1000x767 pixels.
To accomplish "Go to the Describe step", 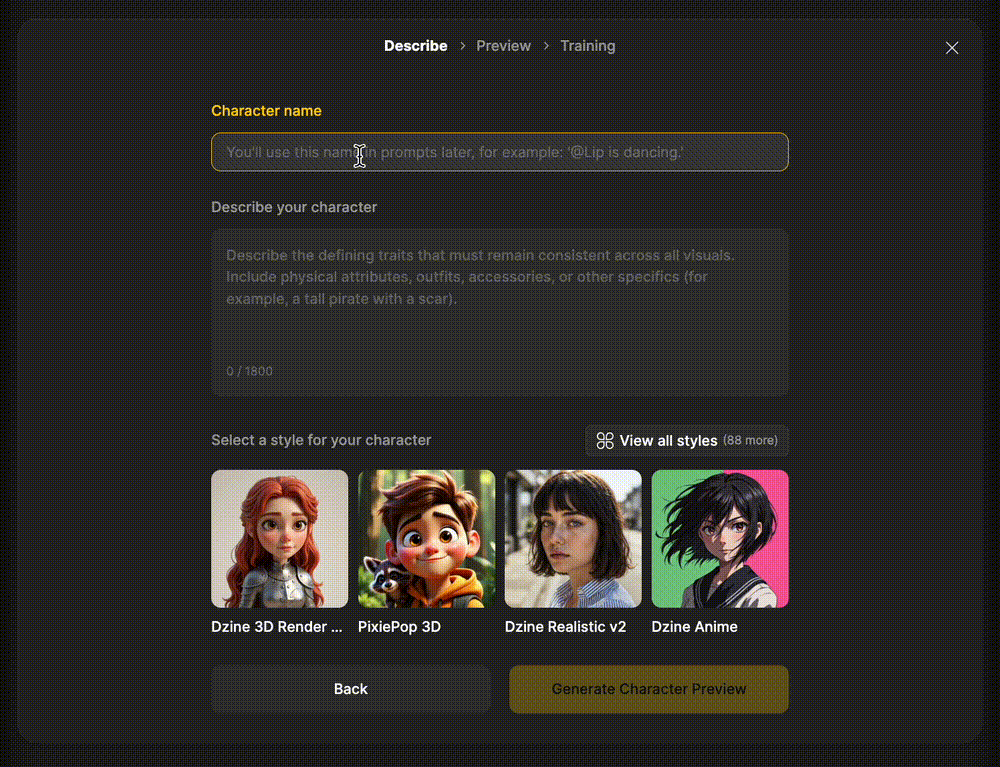I will [415, 46].
